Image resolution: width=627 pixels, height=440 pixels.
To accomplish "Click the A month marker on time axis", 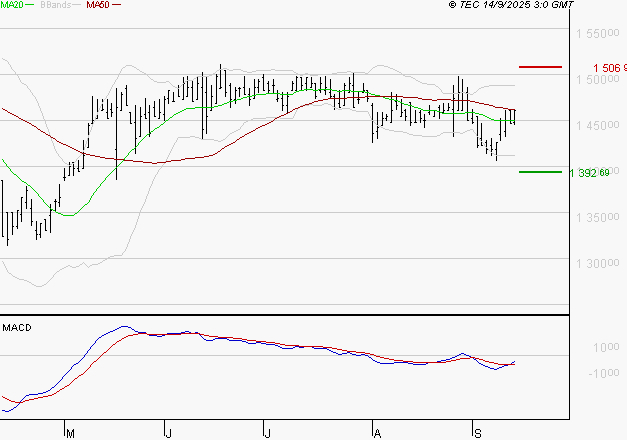I will pos(377,433).
